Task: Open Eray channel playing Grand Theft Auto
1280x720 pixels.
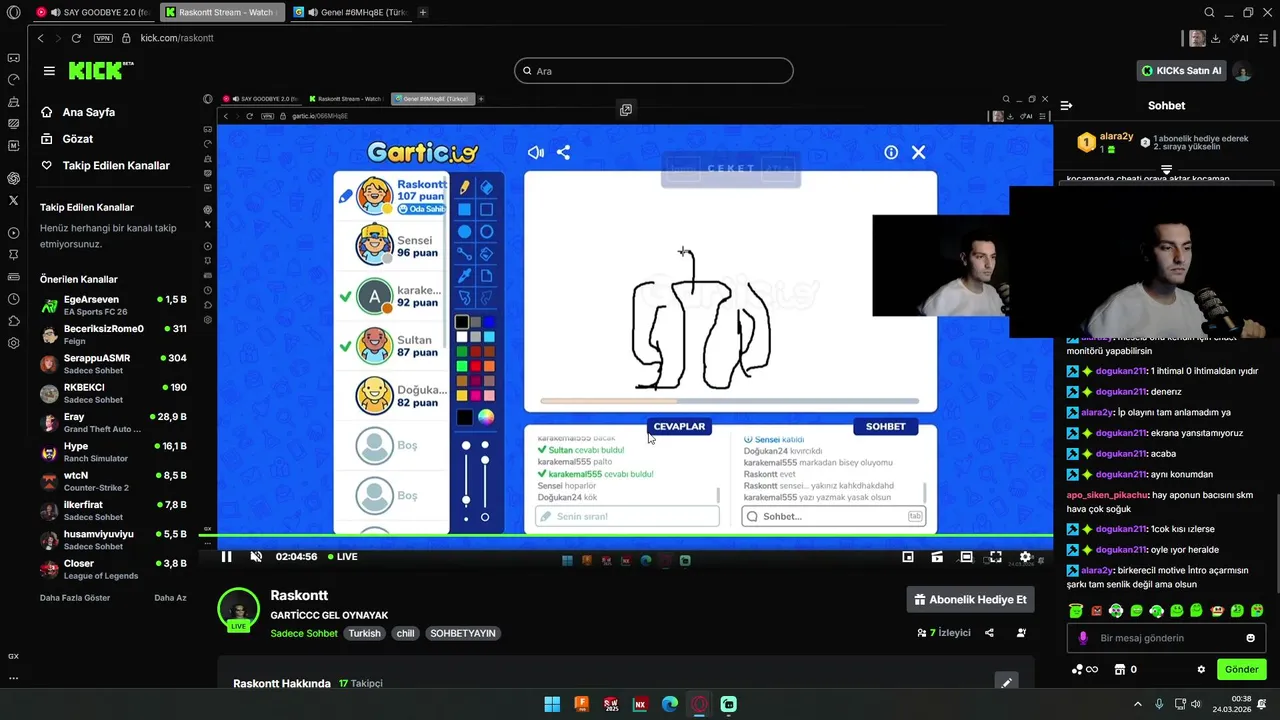Action: [x=113, y=422]
